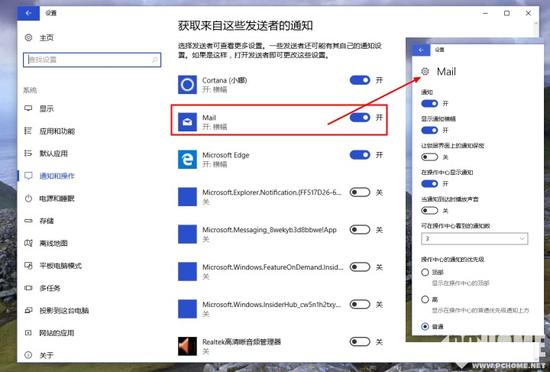Click the 通知和操作 message icon in sidebar
The height and width of the screenshot is (372, 550).
click(x=28, y=176)
